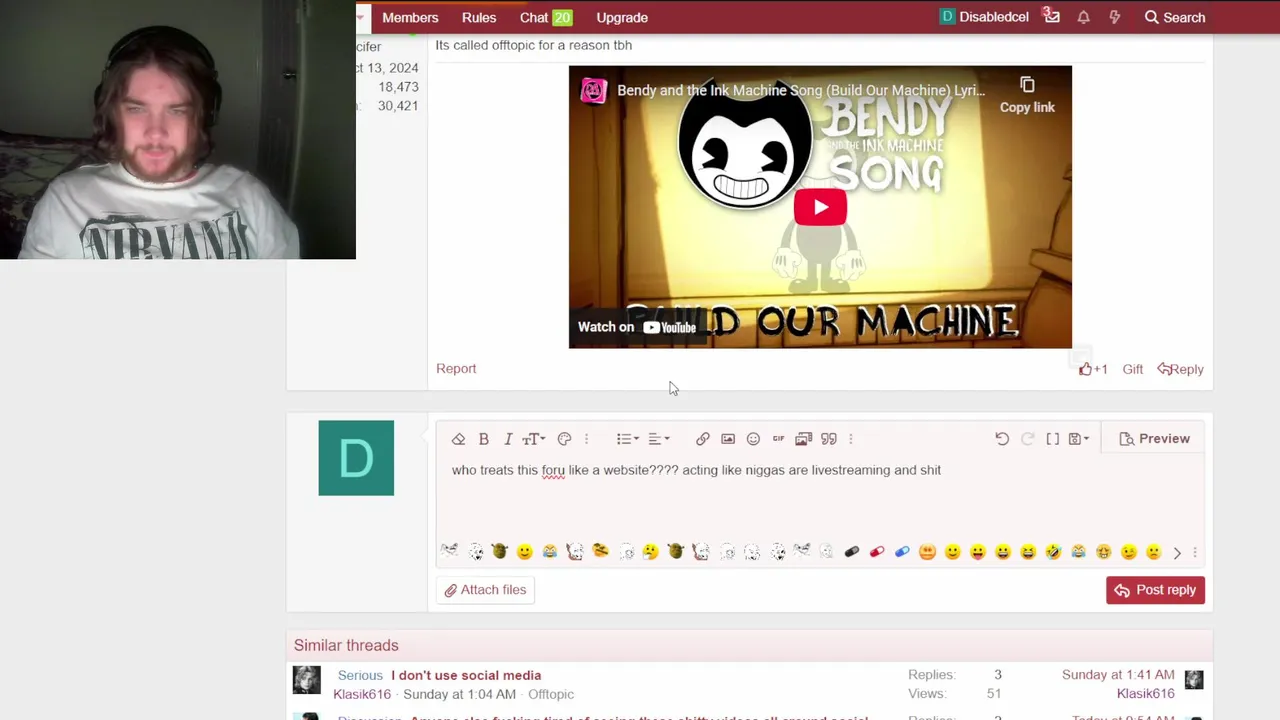Open Watch on YouTube link
Viewport: 1280px width, 720px height.
(637, 327)
